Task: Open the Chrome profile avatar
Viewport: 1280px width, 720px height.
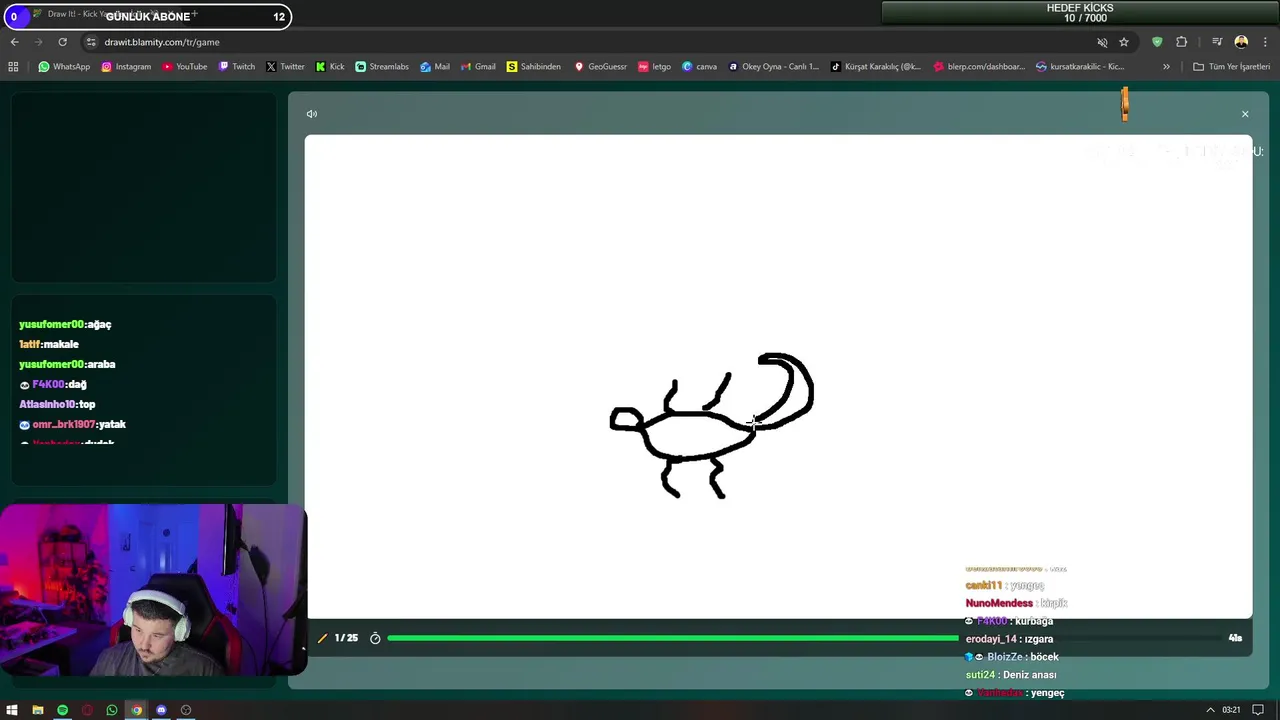Action: (x=1241, y=42)
